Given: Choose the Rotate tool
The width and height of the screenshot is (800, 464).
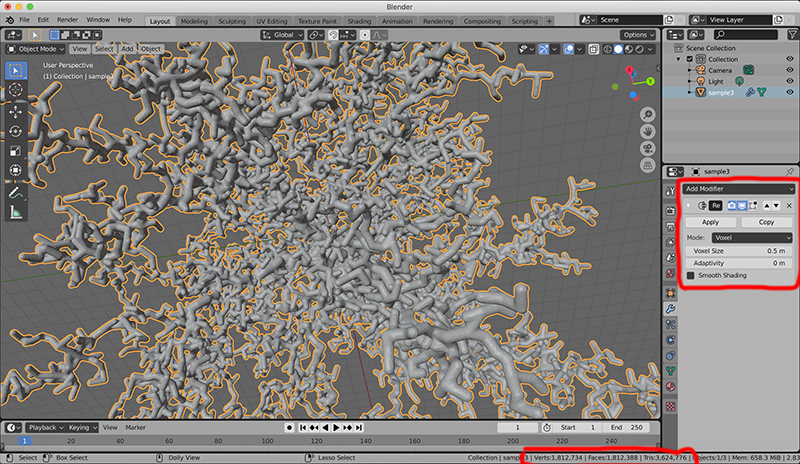Looking at the screenshot, I should point(16,131).
